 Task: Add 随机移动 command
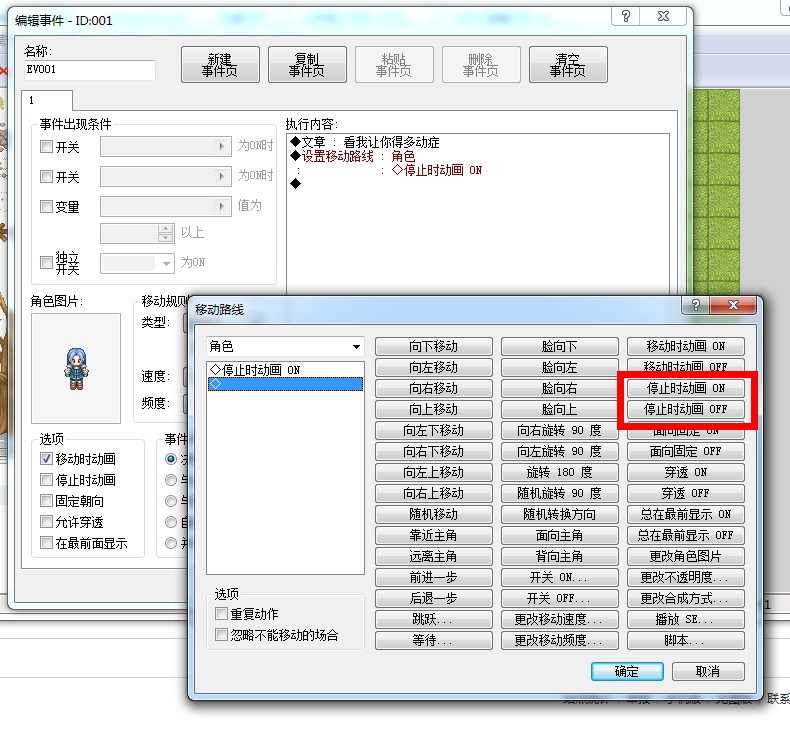pos(433,514)
